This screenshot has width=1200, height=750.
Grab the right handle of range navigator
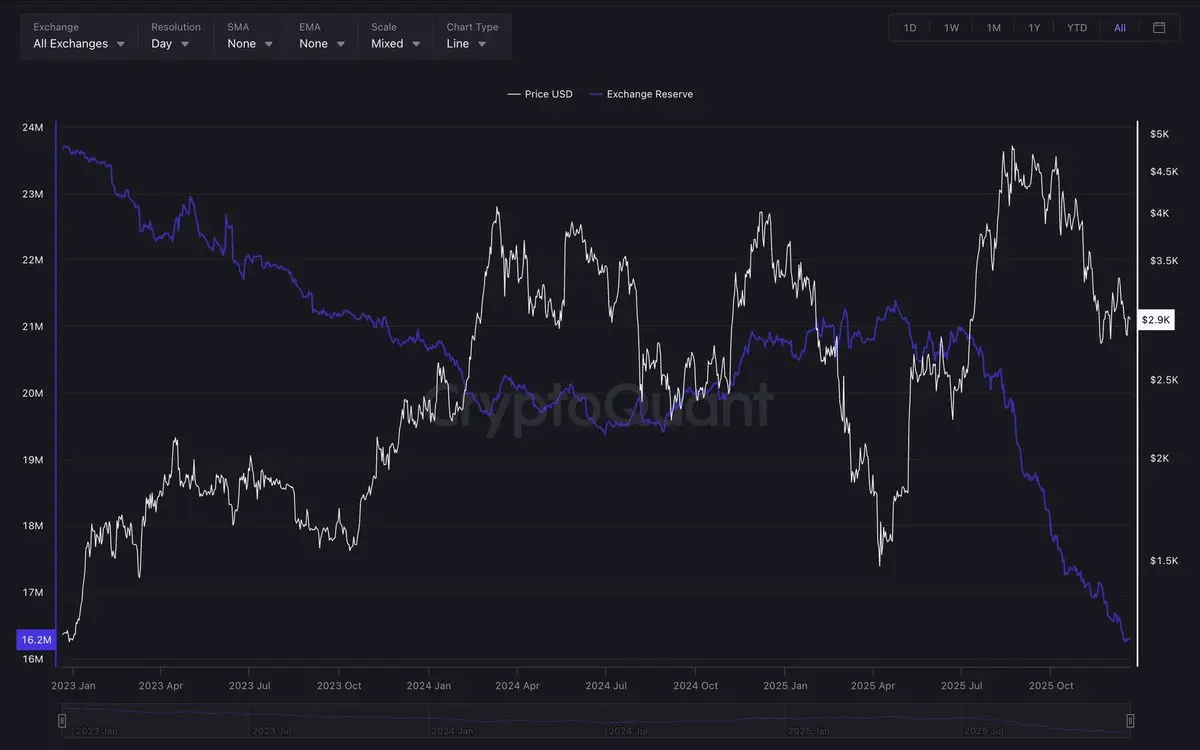1130,720
